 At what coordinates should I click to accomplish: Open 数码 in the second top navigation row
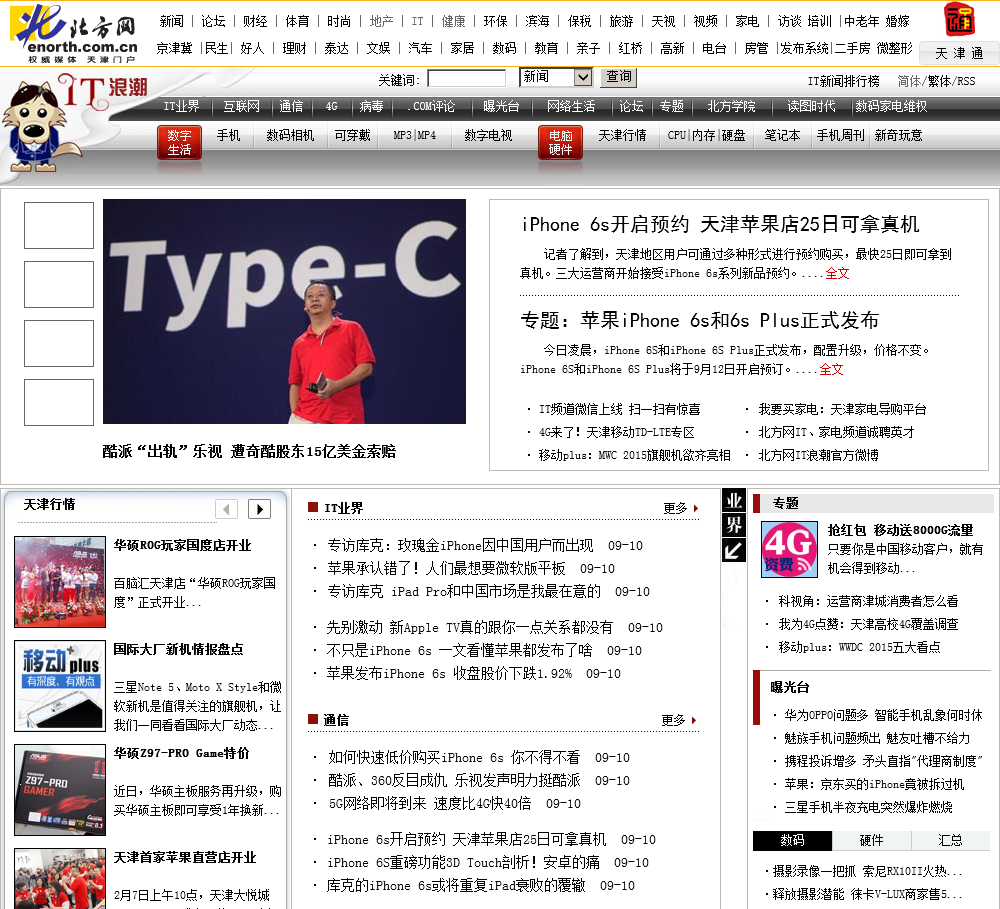(x=504, y=48)
